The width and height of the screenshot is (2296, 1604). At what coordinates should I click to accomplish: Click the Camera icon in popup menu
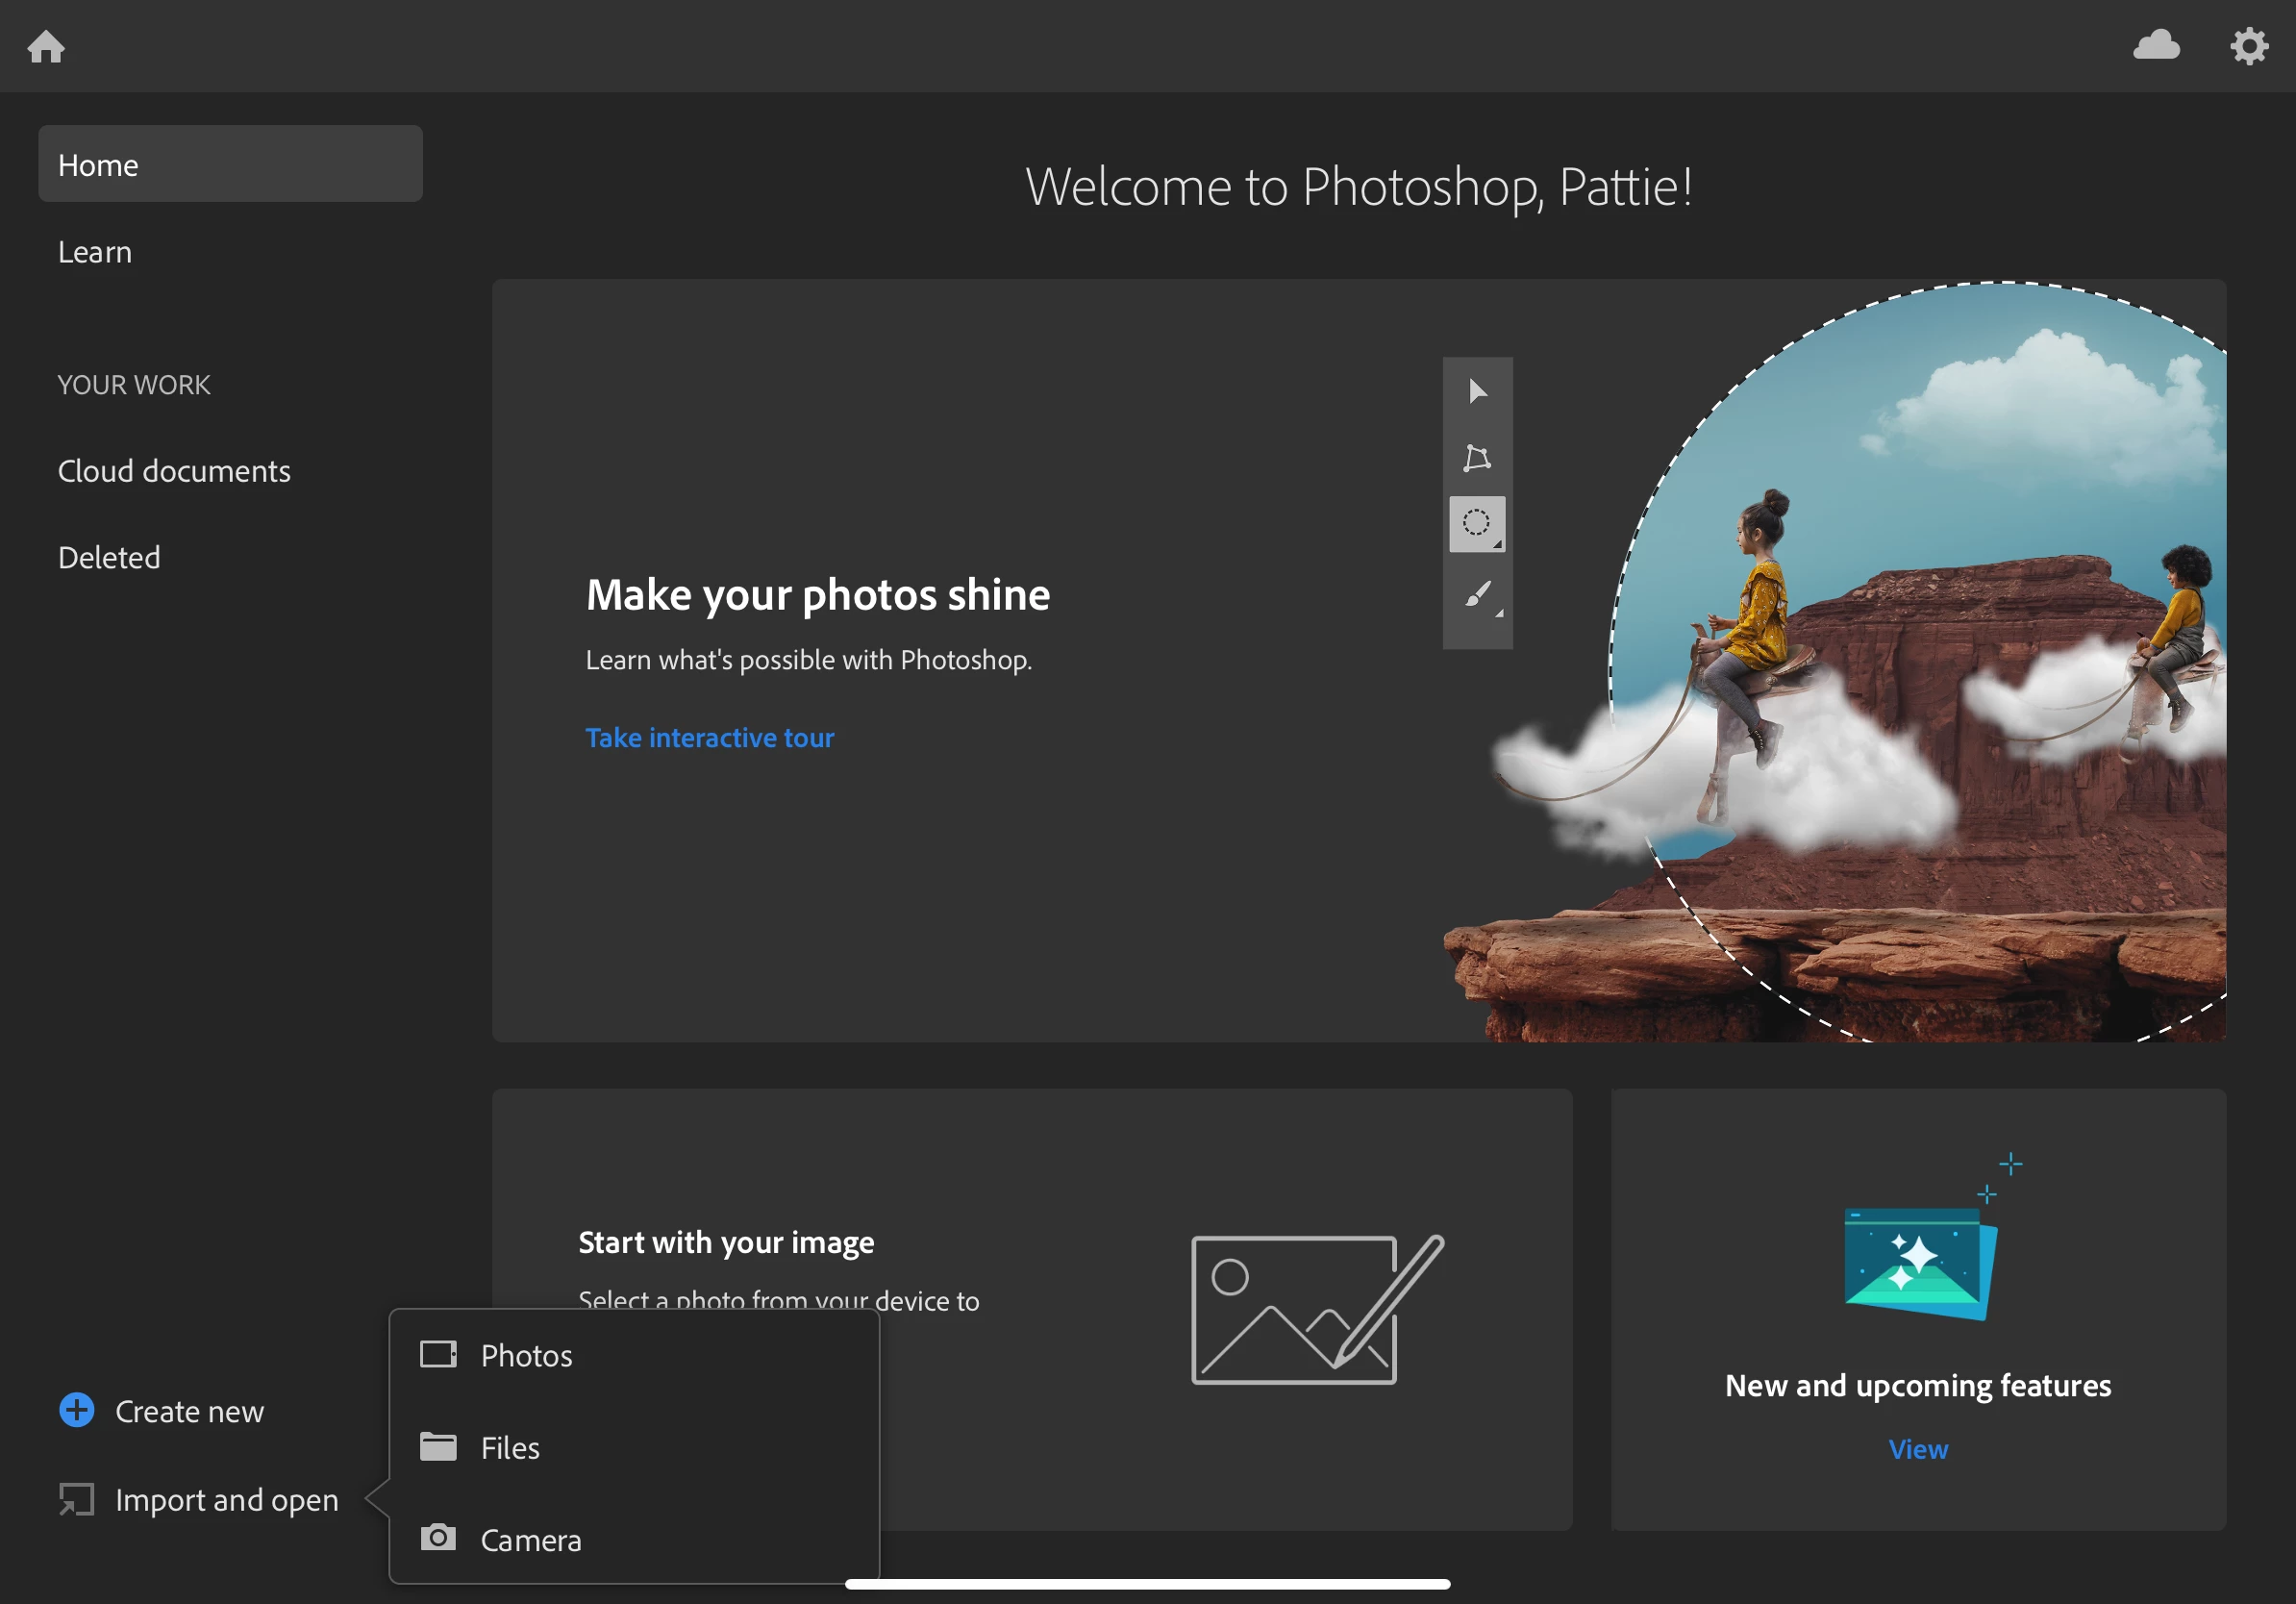click(438, 1538)
